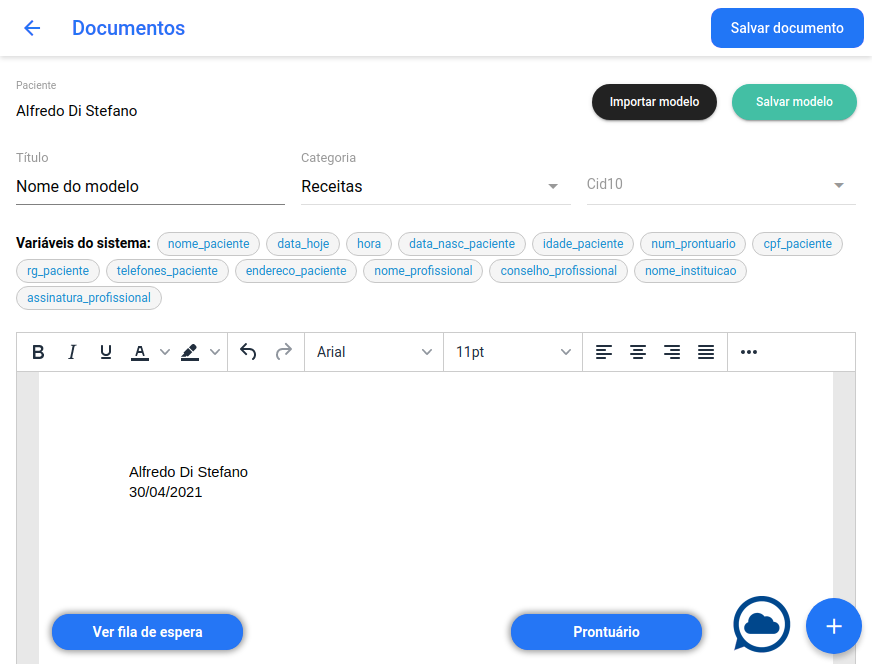Click the Título input field
Image resolution: width=872 pixels, height=664 pixels.
[x=150, y=186]
